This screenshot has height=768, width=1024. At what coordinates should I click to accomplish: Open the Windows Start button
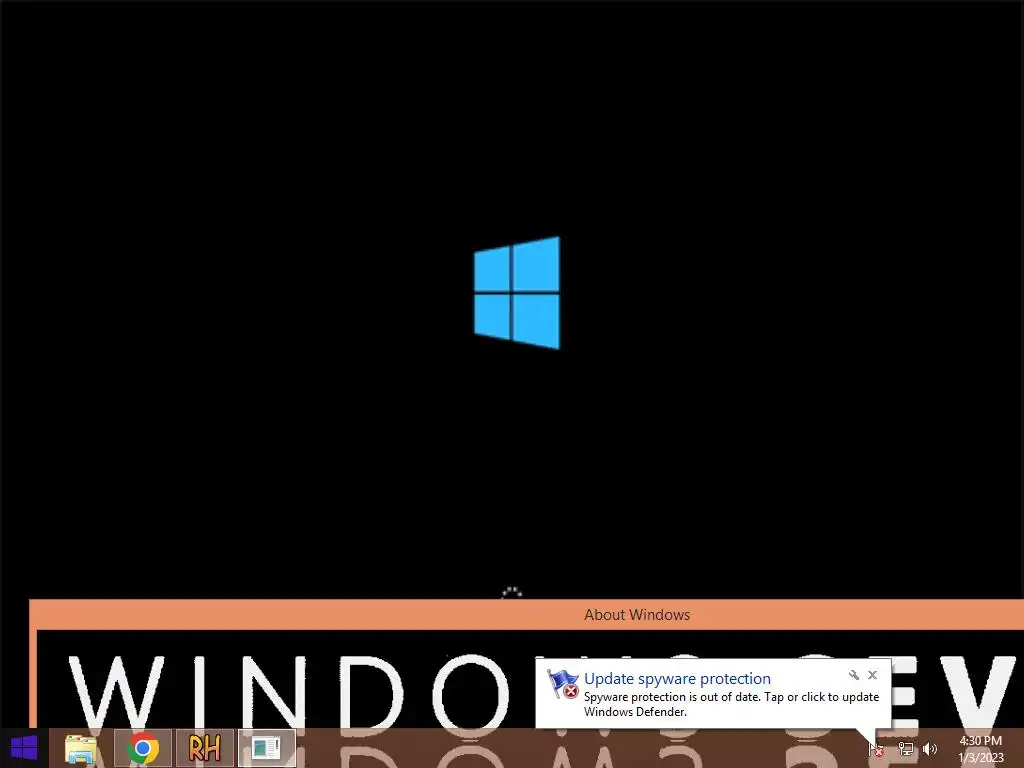pos(24,748)
